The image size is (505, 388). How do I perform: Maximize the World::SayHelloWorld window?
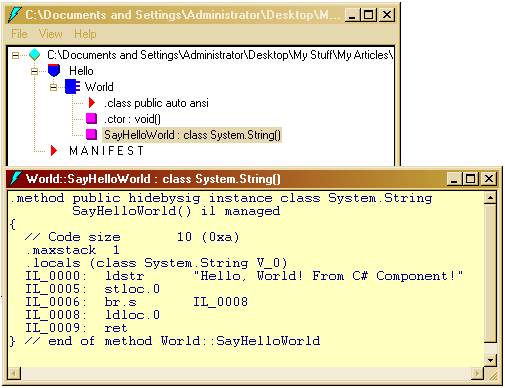[x=470, y=179]
